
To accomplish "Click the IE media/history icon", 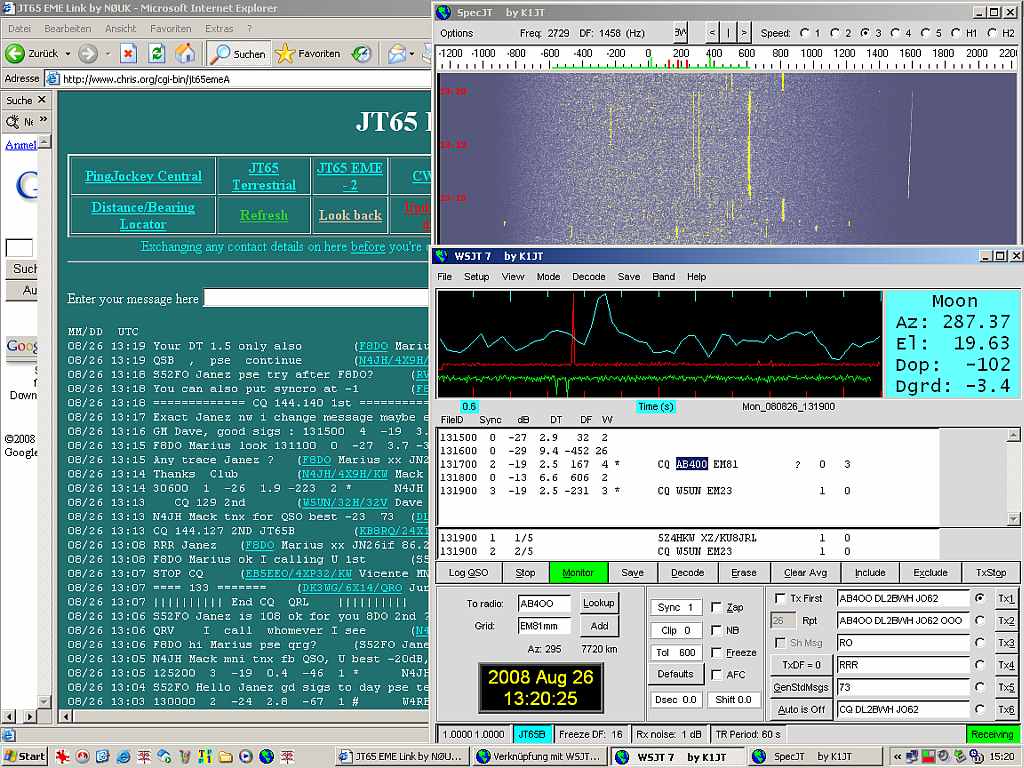I will pyautogui.click(x=361, y=54).
